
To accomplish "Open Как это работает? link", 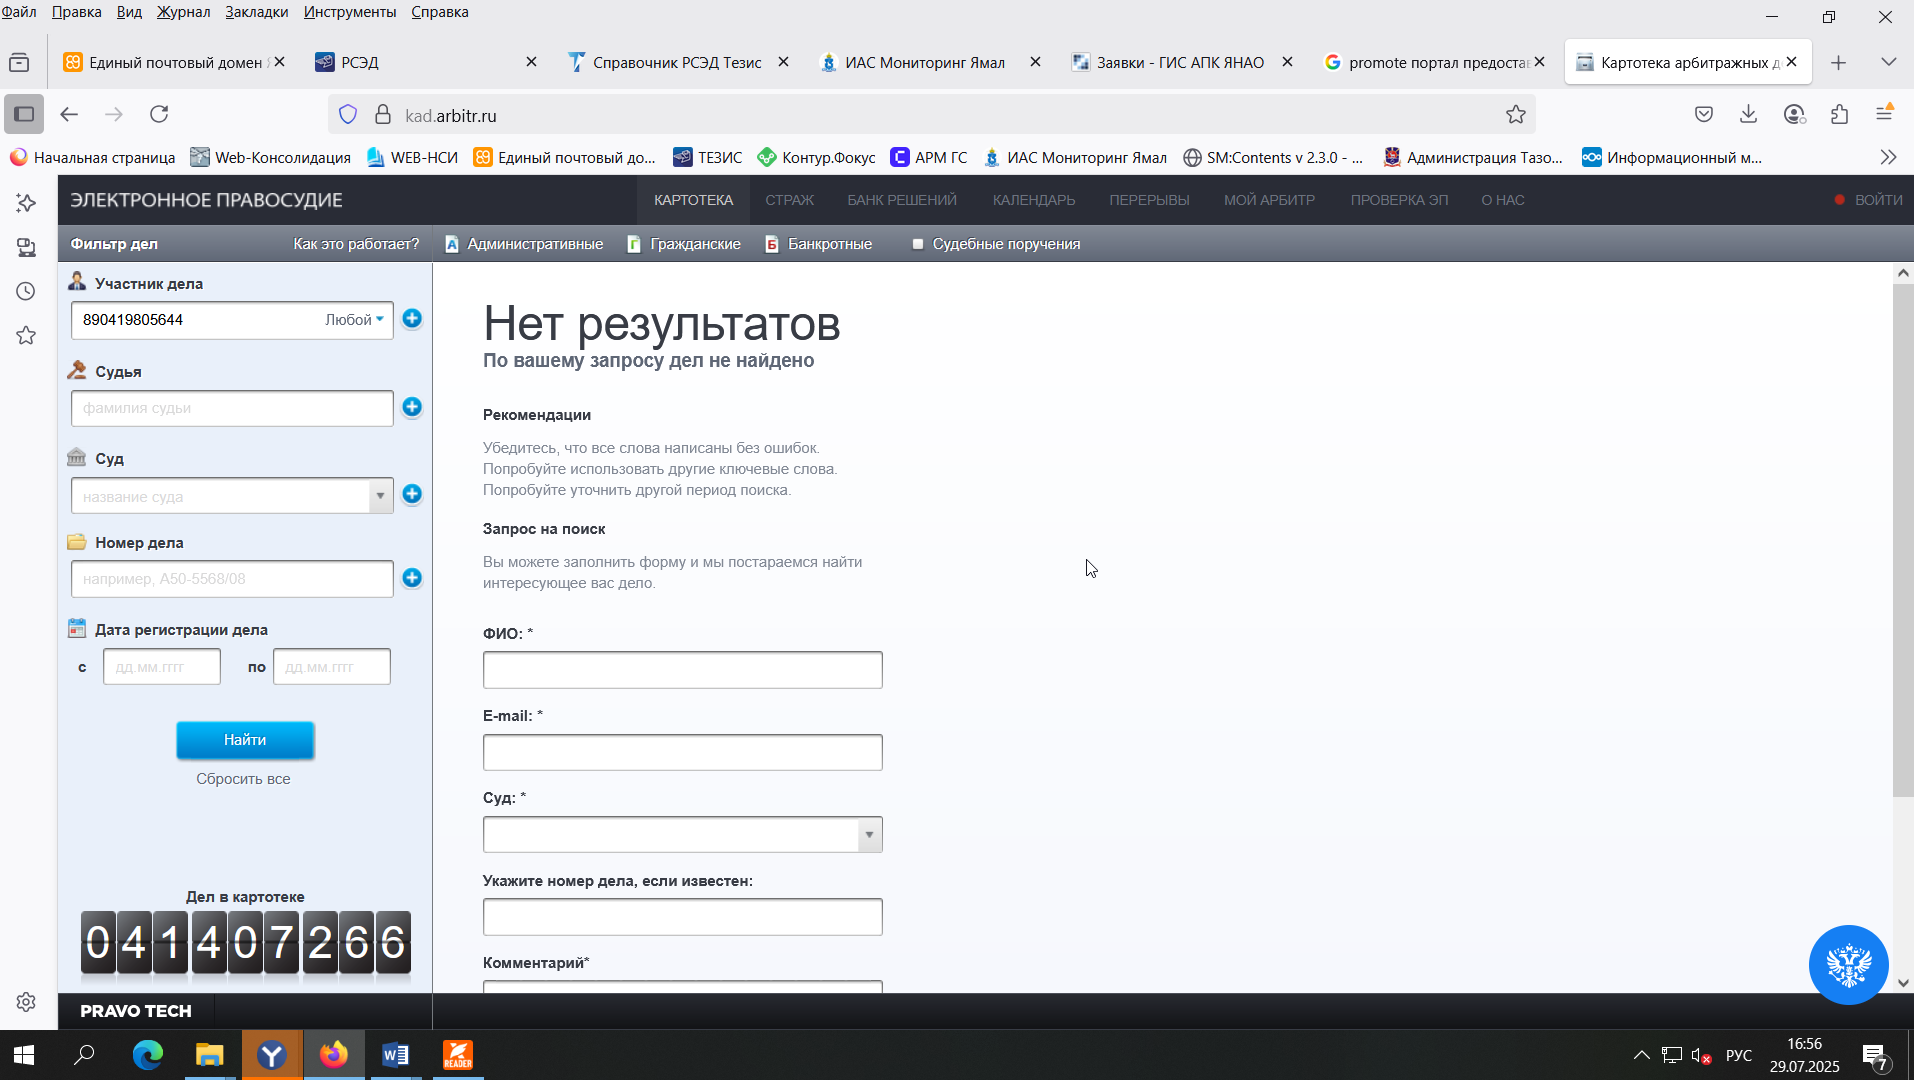I will [356, 244].
